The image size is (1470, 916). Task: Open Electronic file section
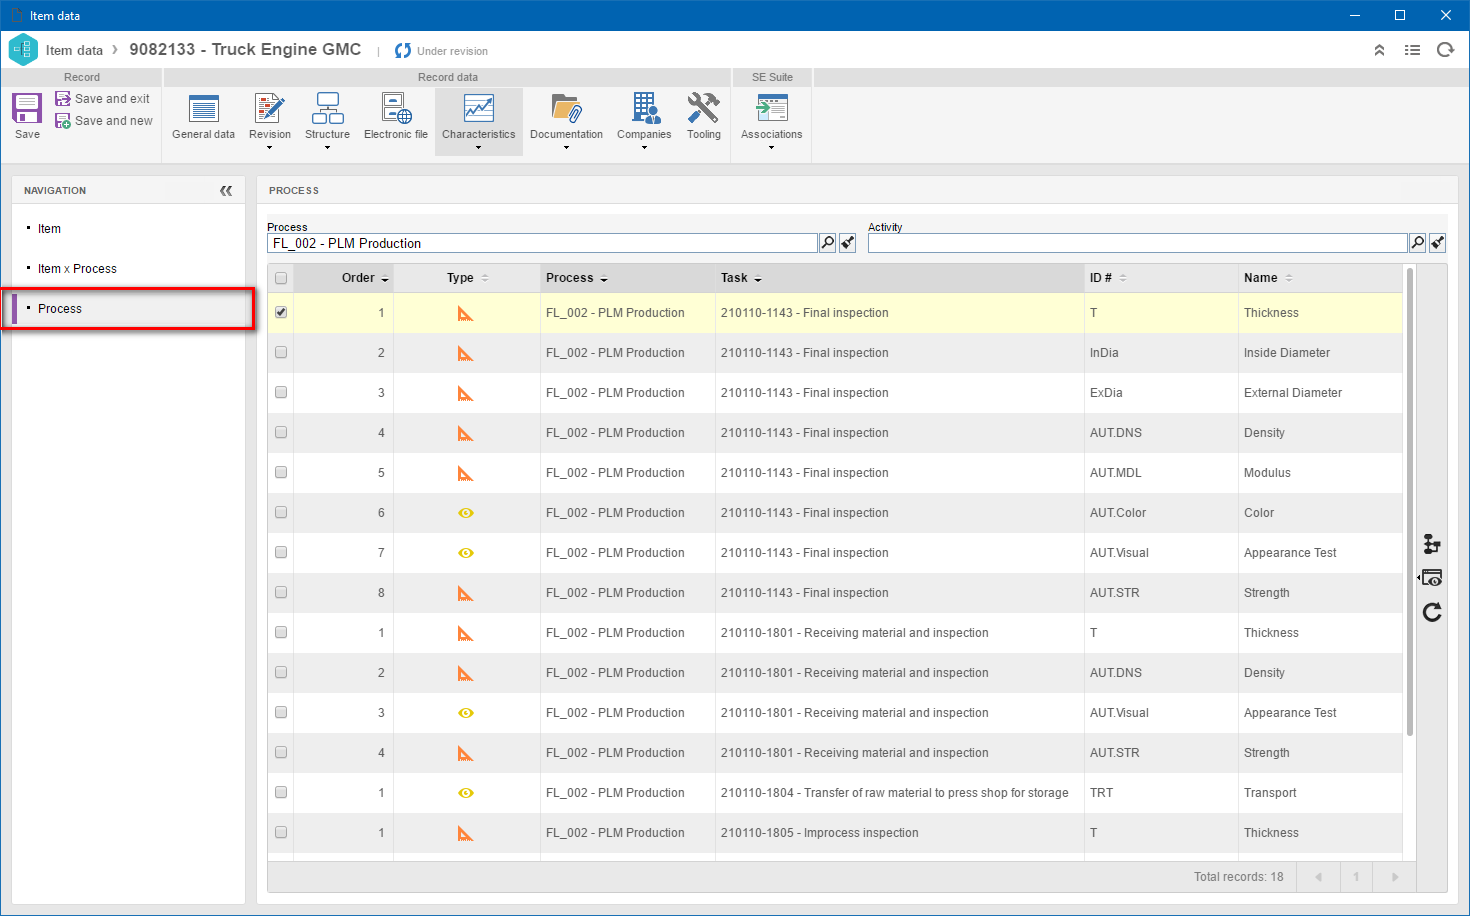[396, 117]
